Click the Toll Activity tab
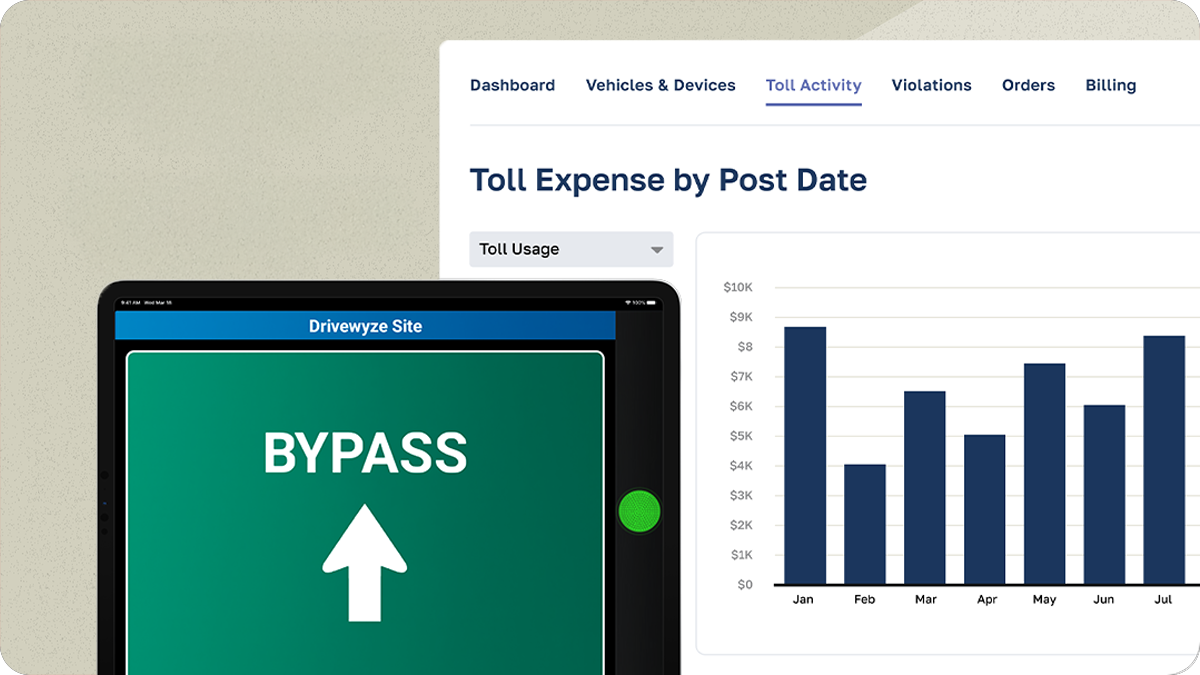Viewport: 1200px width, 675px height. point(813,85)
